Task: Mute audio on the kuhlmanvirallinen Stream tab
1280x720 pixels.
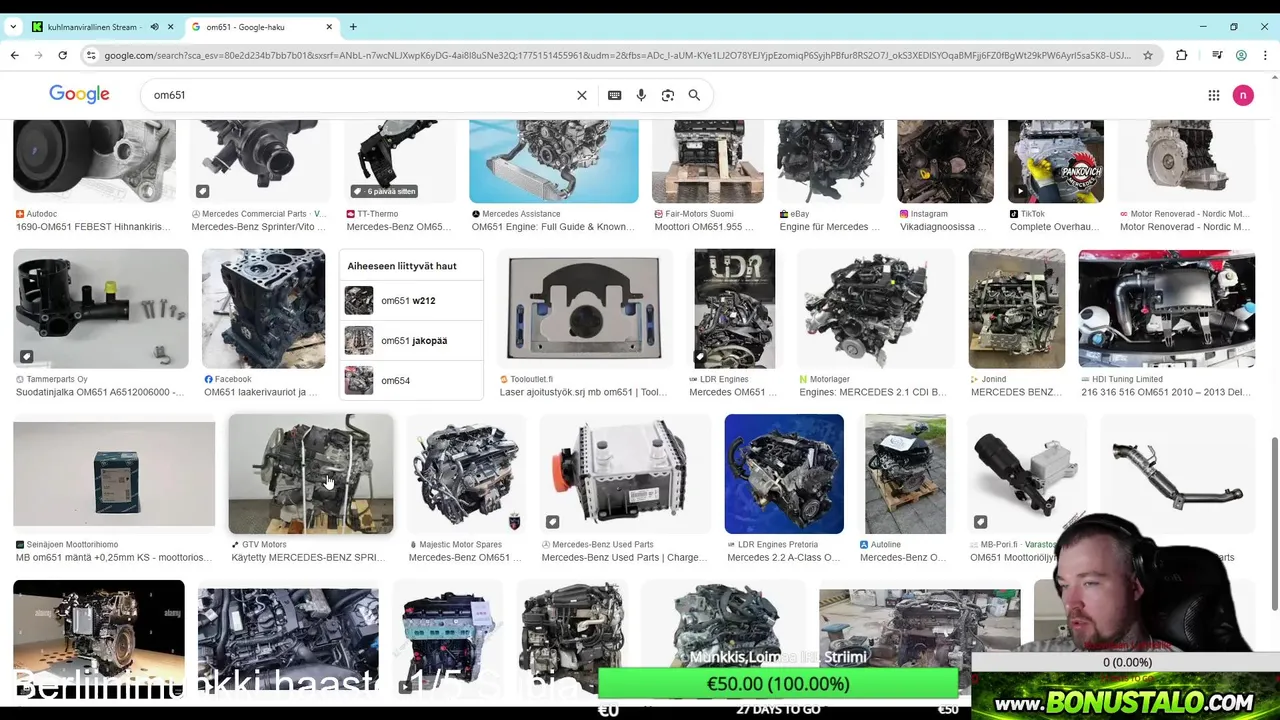Action: 154,27
